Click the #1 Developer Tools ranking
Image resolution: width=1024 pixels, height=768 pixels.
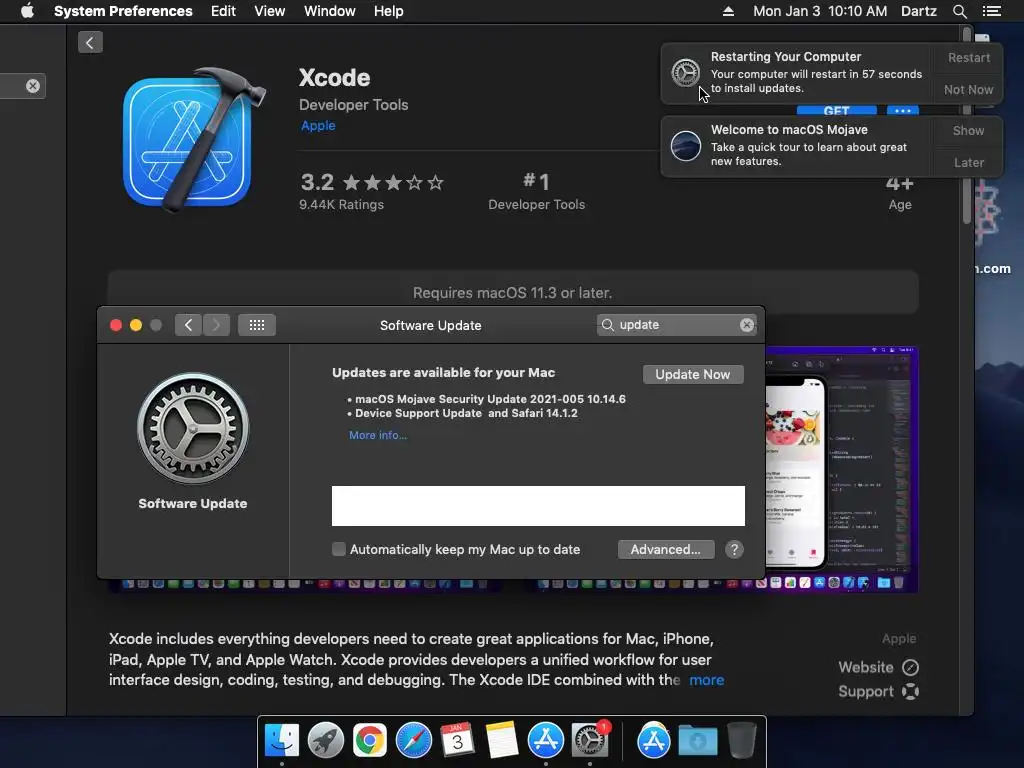[536, 191]
